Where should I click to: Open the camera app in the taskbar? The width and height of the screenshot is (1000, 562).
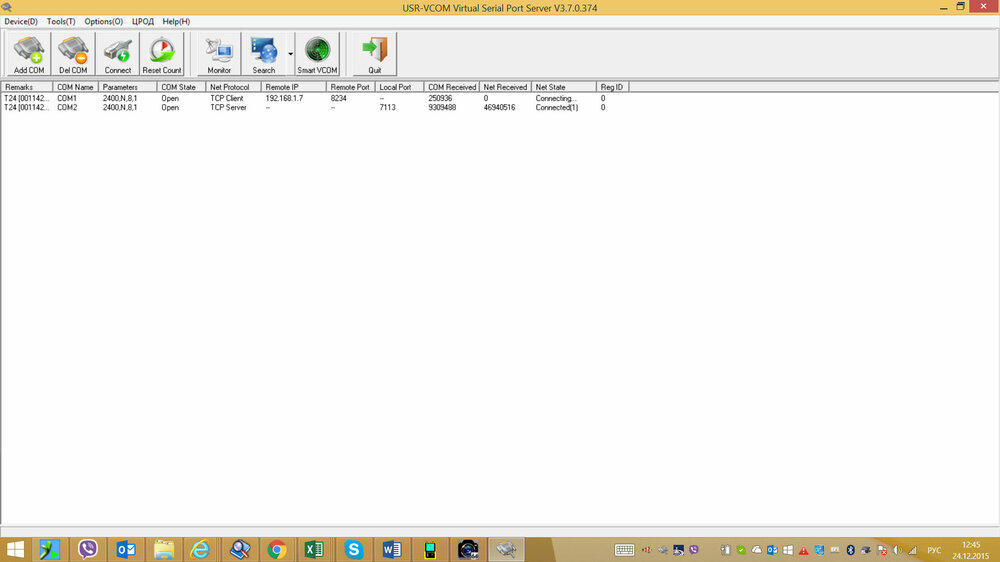pyautogui.click(x=467, y=549)
